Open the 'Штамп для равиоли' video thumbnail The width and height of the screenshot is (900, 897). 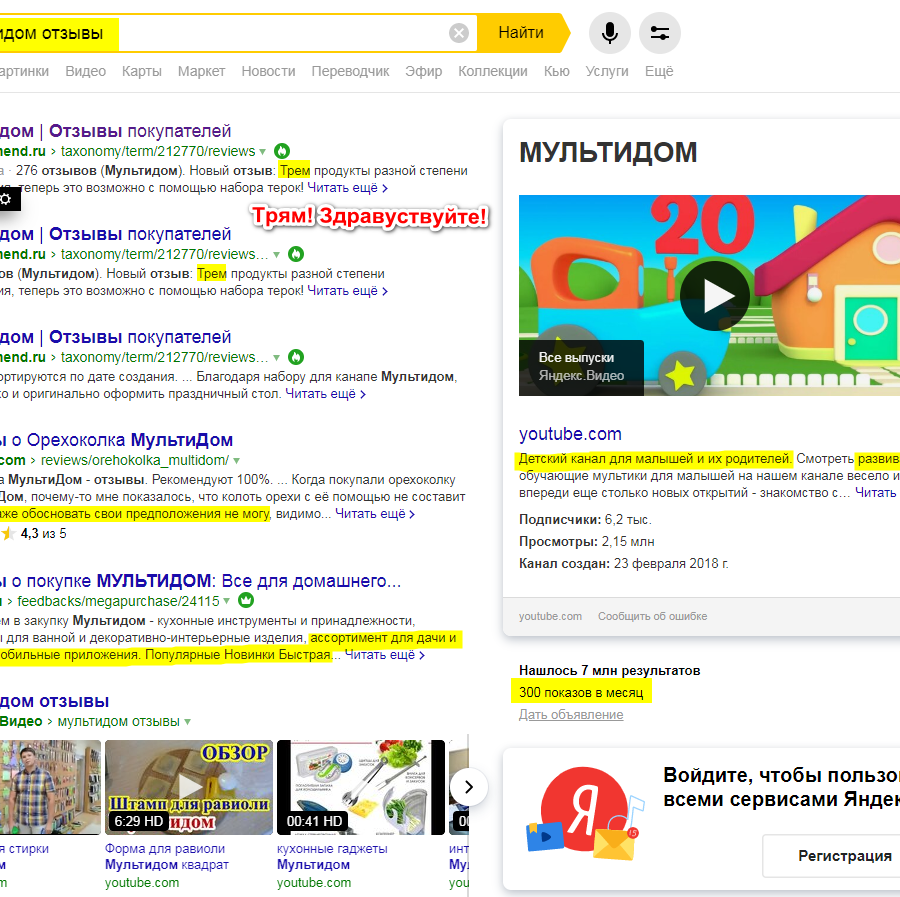[187, 787]
